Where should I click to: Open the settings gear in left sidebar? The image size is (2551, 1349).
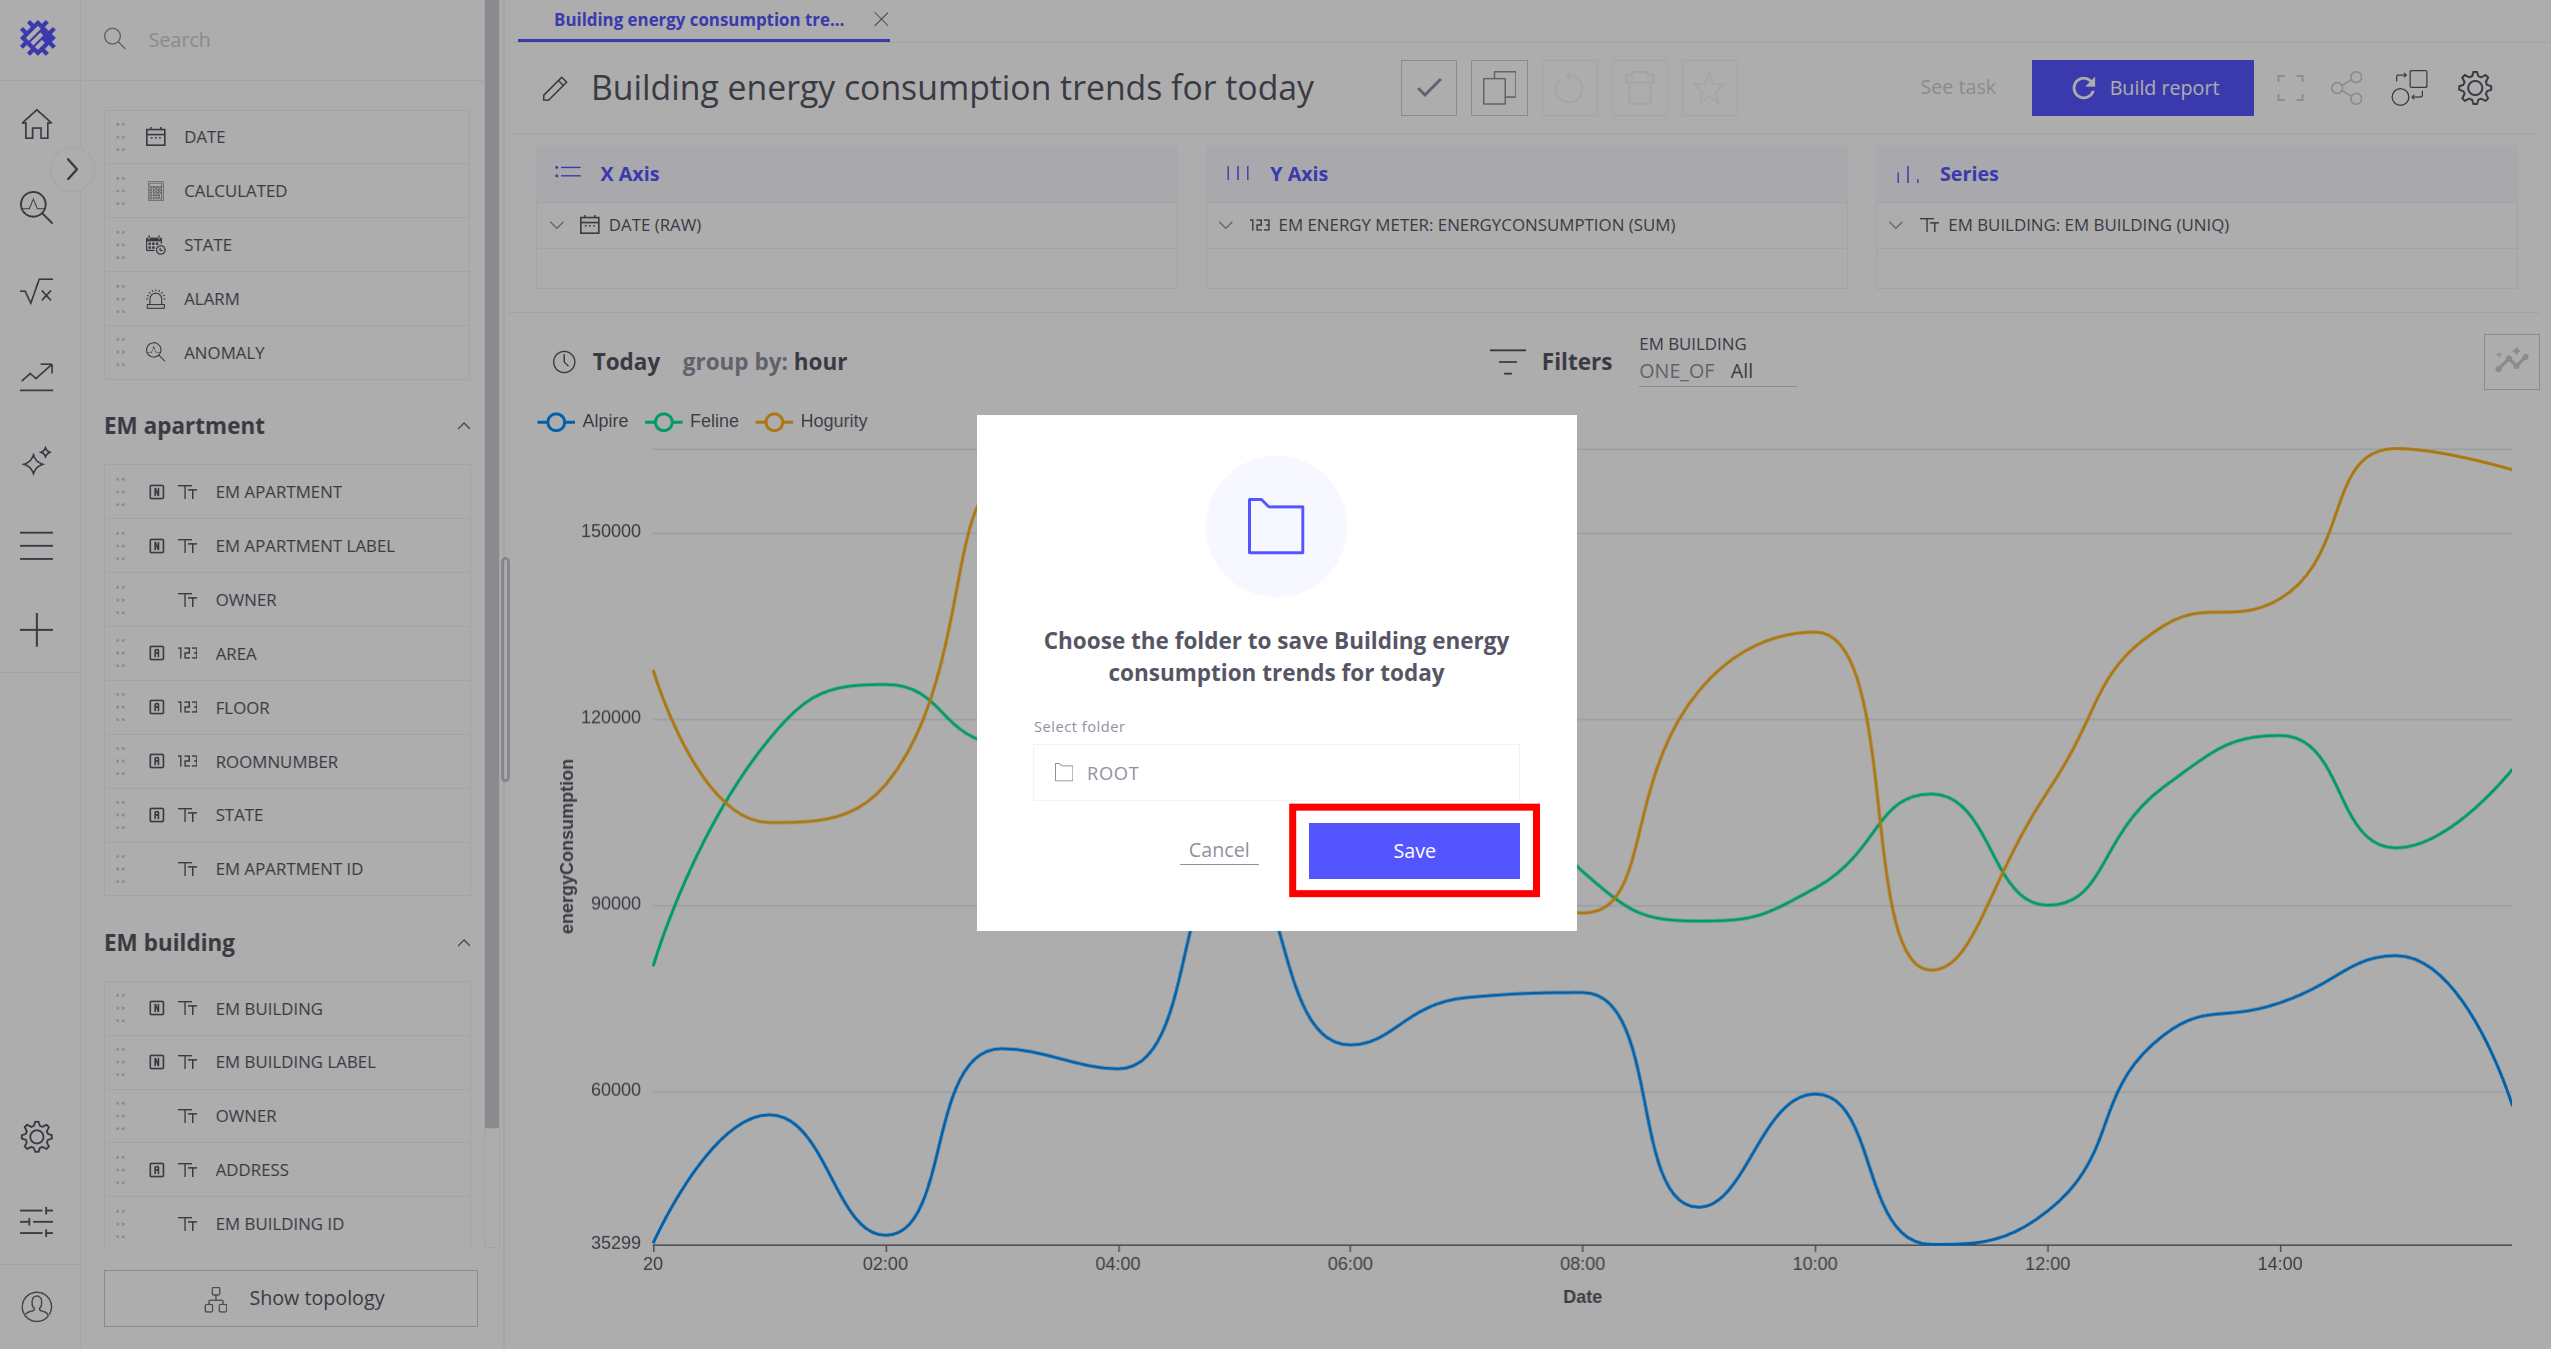37,1137
